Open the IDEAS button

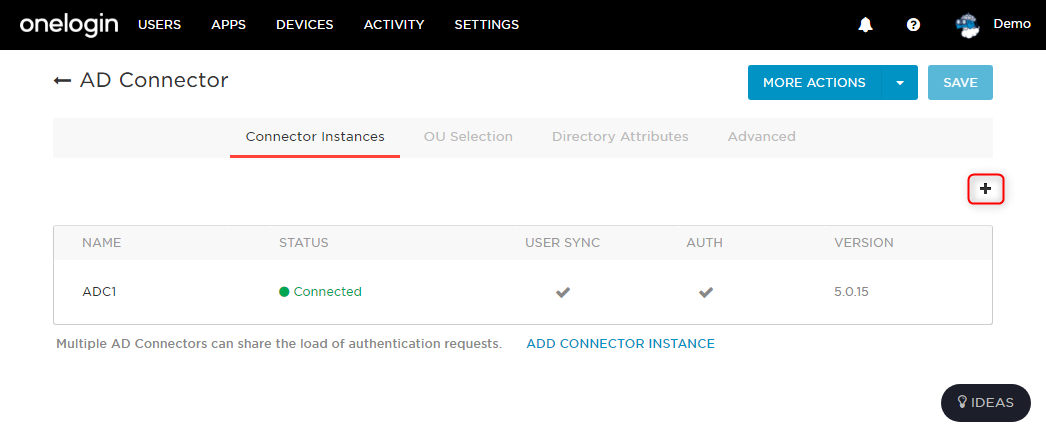click(985, 402)
